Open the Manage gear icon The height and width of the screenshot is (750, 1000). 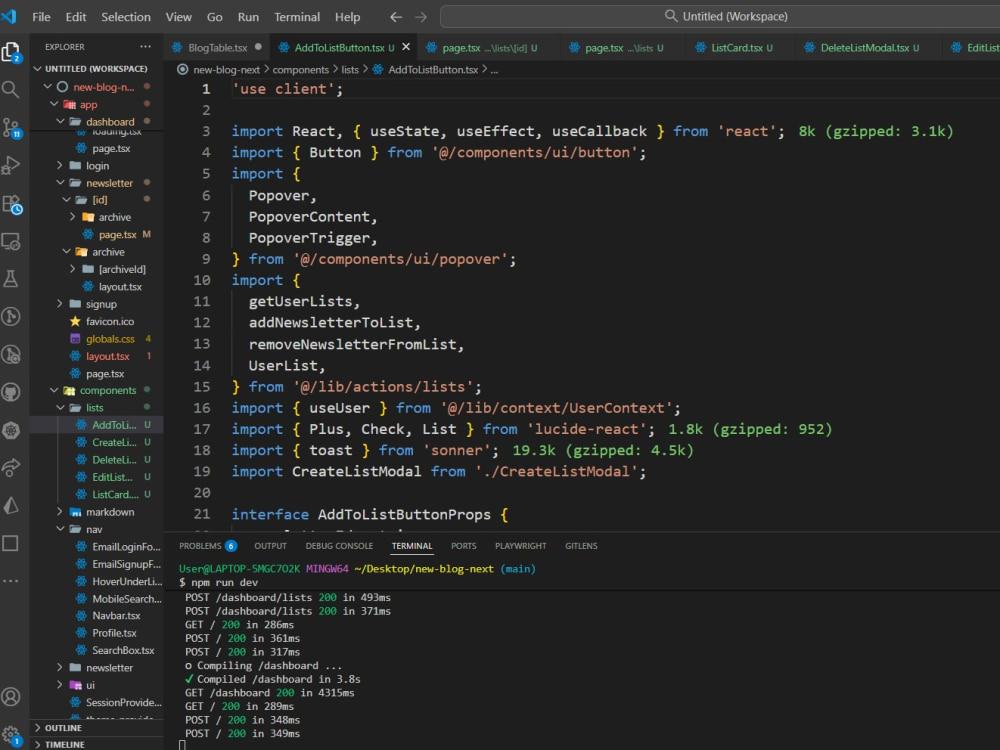click(x=11, y=735)
